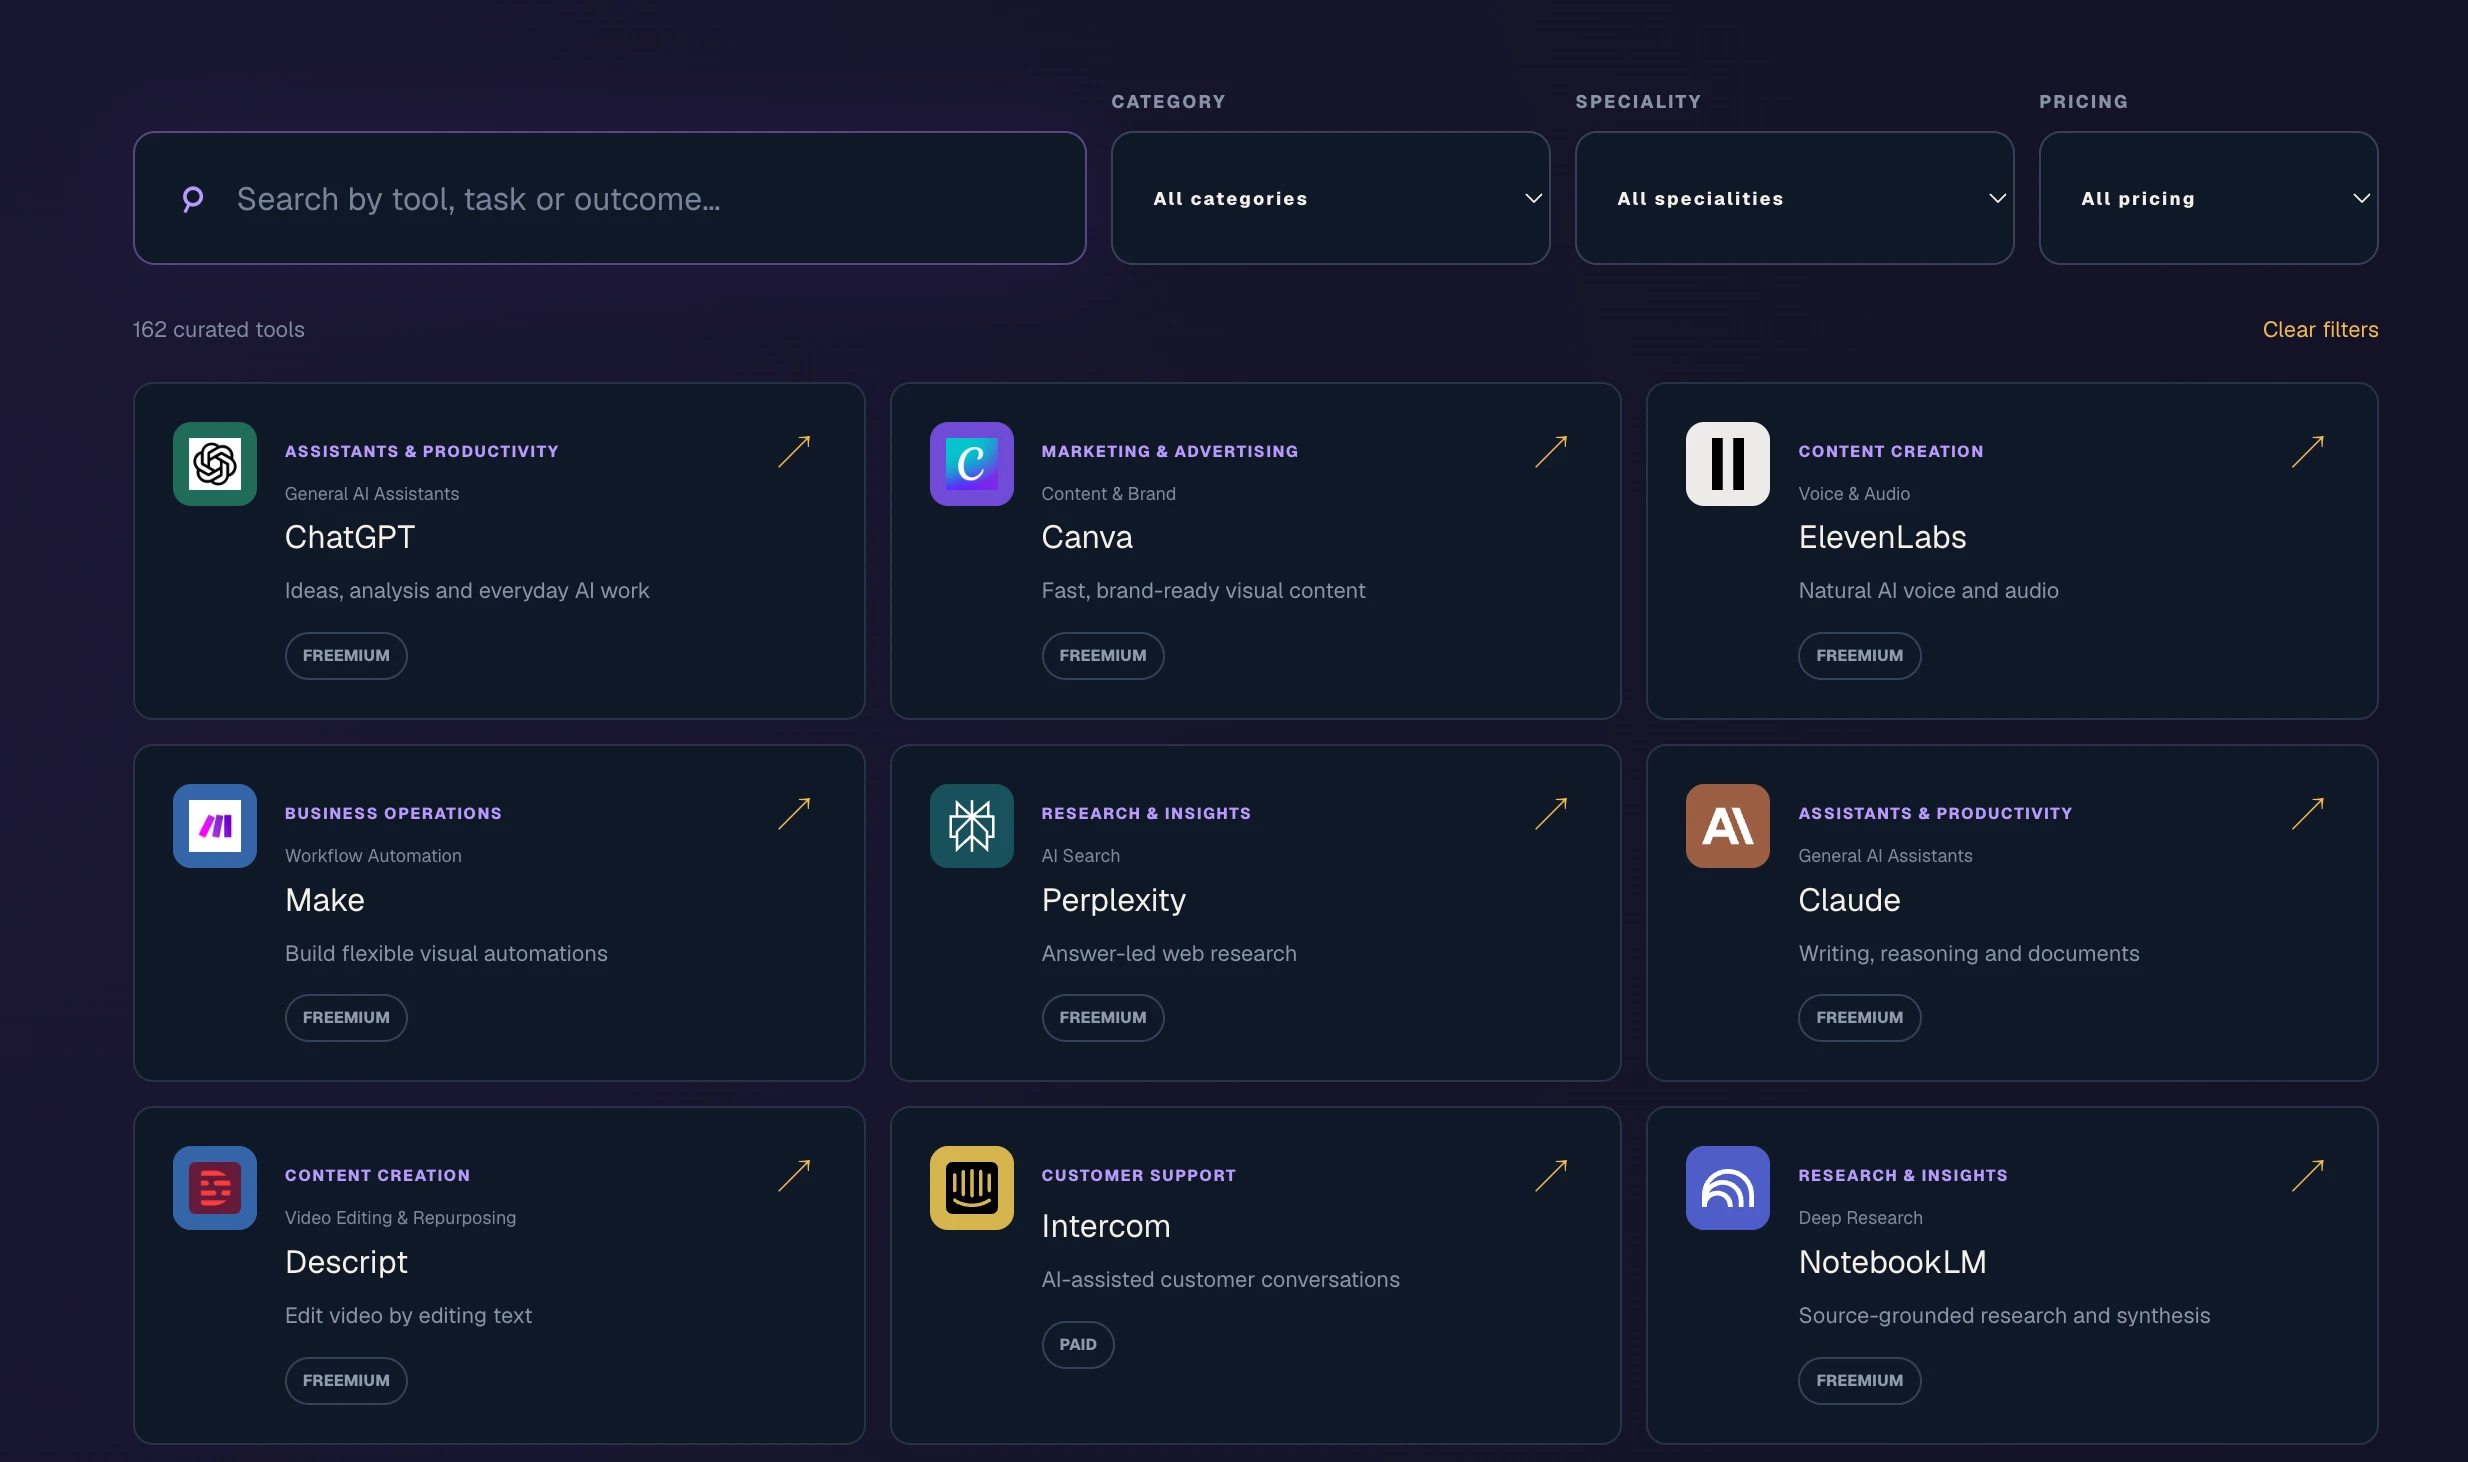Open the Intercom title
2468x1462 pixels.
pyautogui.click(x=1106, y=1226)
